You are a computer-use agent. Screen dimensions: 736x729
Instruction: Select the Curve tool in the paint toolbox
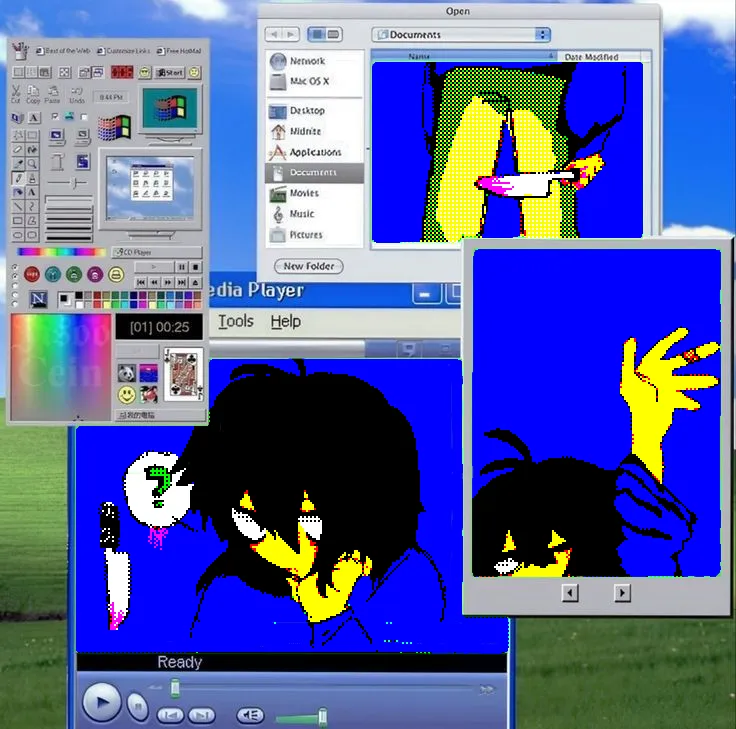32,206
